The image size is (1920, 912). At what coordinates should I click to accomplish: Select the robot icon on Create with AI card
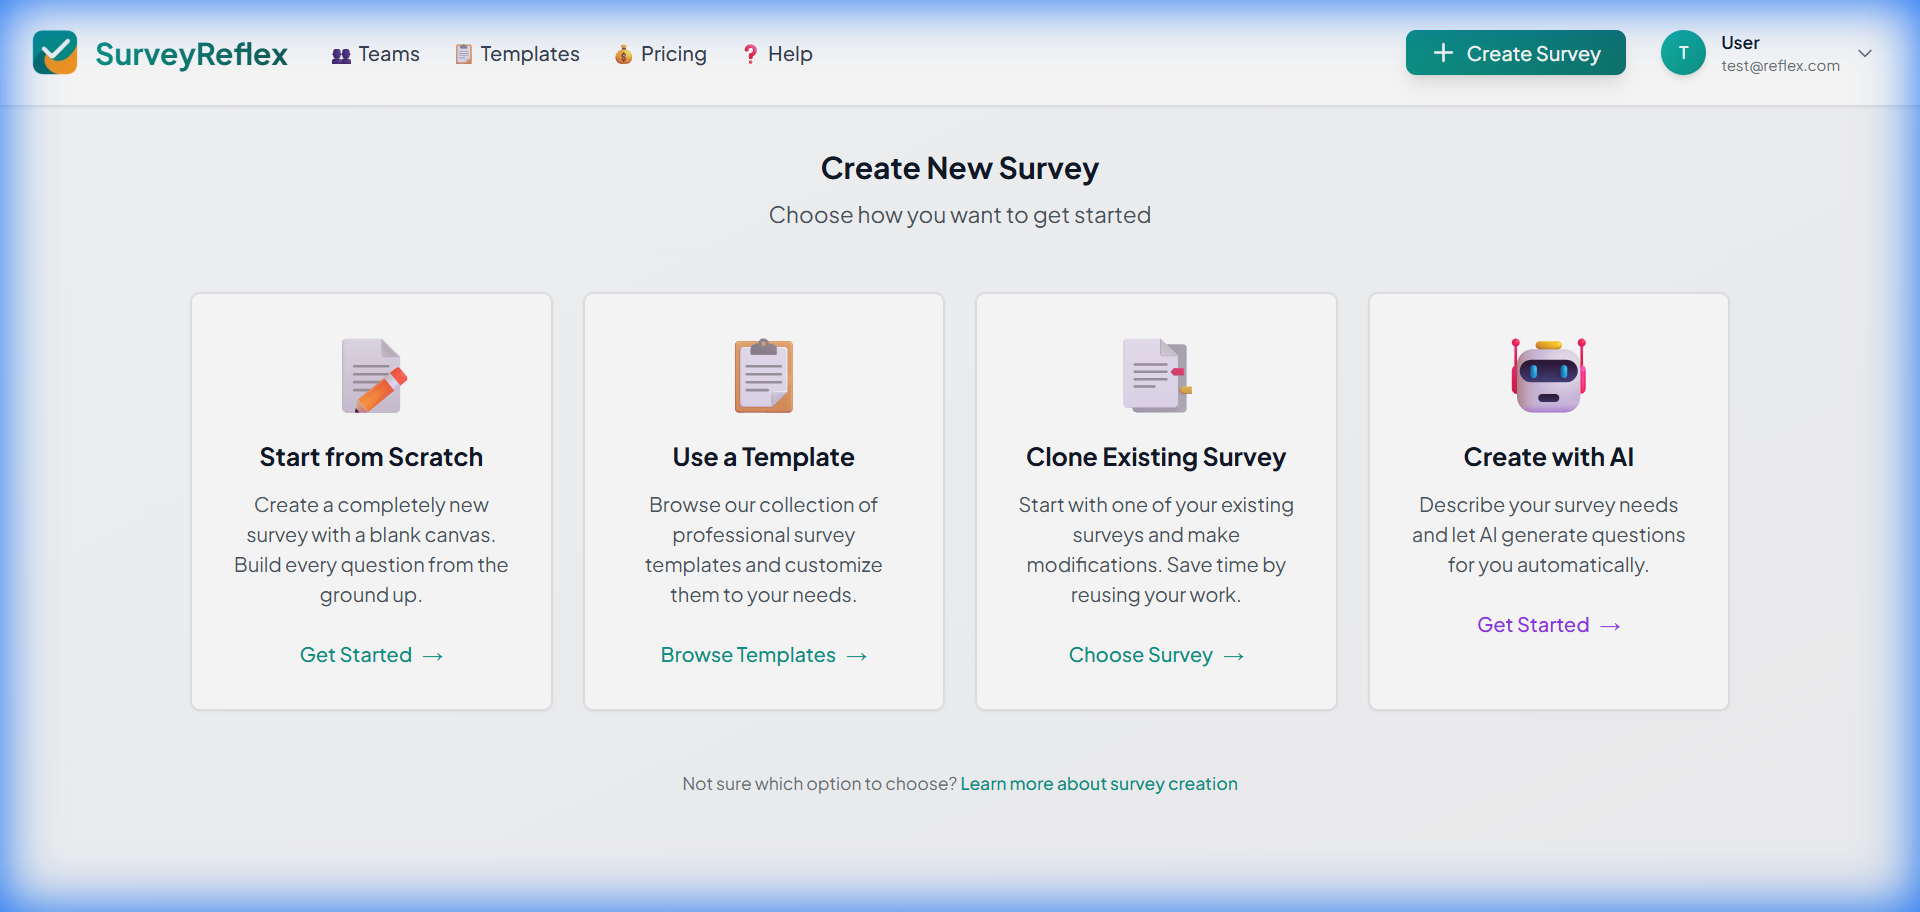(1548, 376)
